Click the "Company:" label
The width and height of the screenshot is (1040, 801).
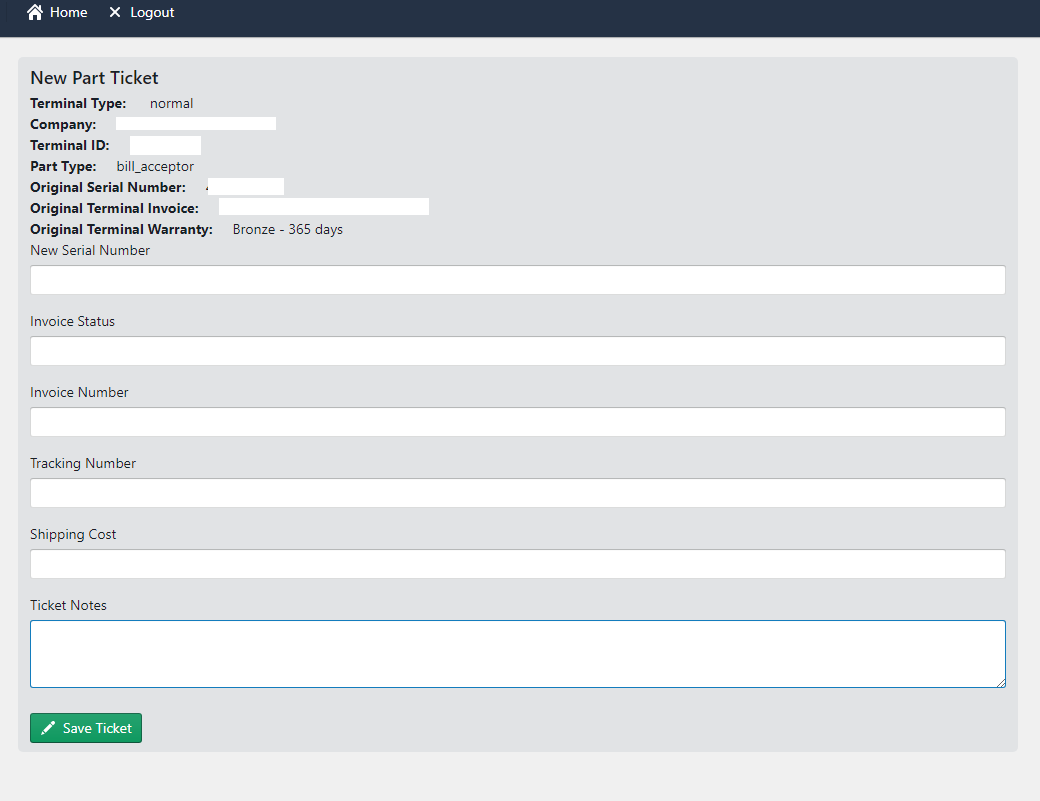63,125
